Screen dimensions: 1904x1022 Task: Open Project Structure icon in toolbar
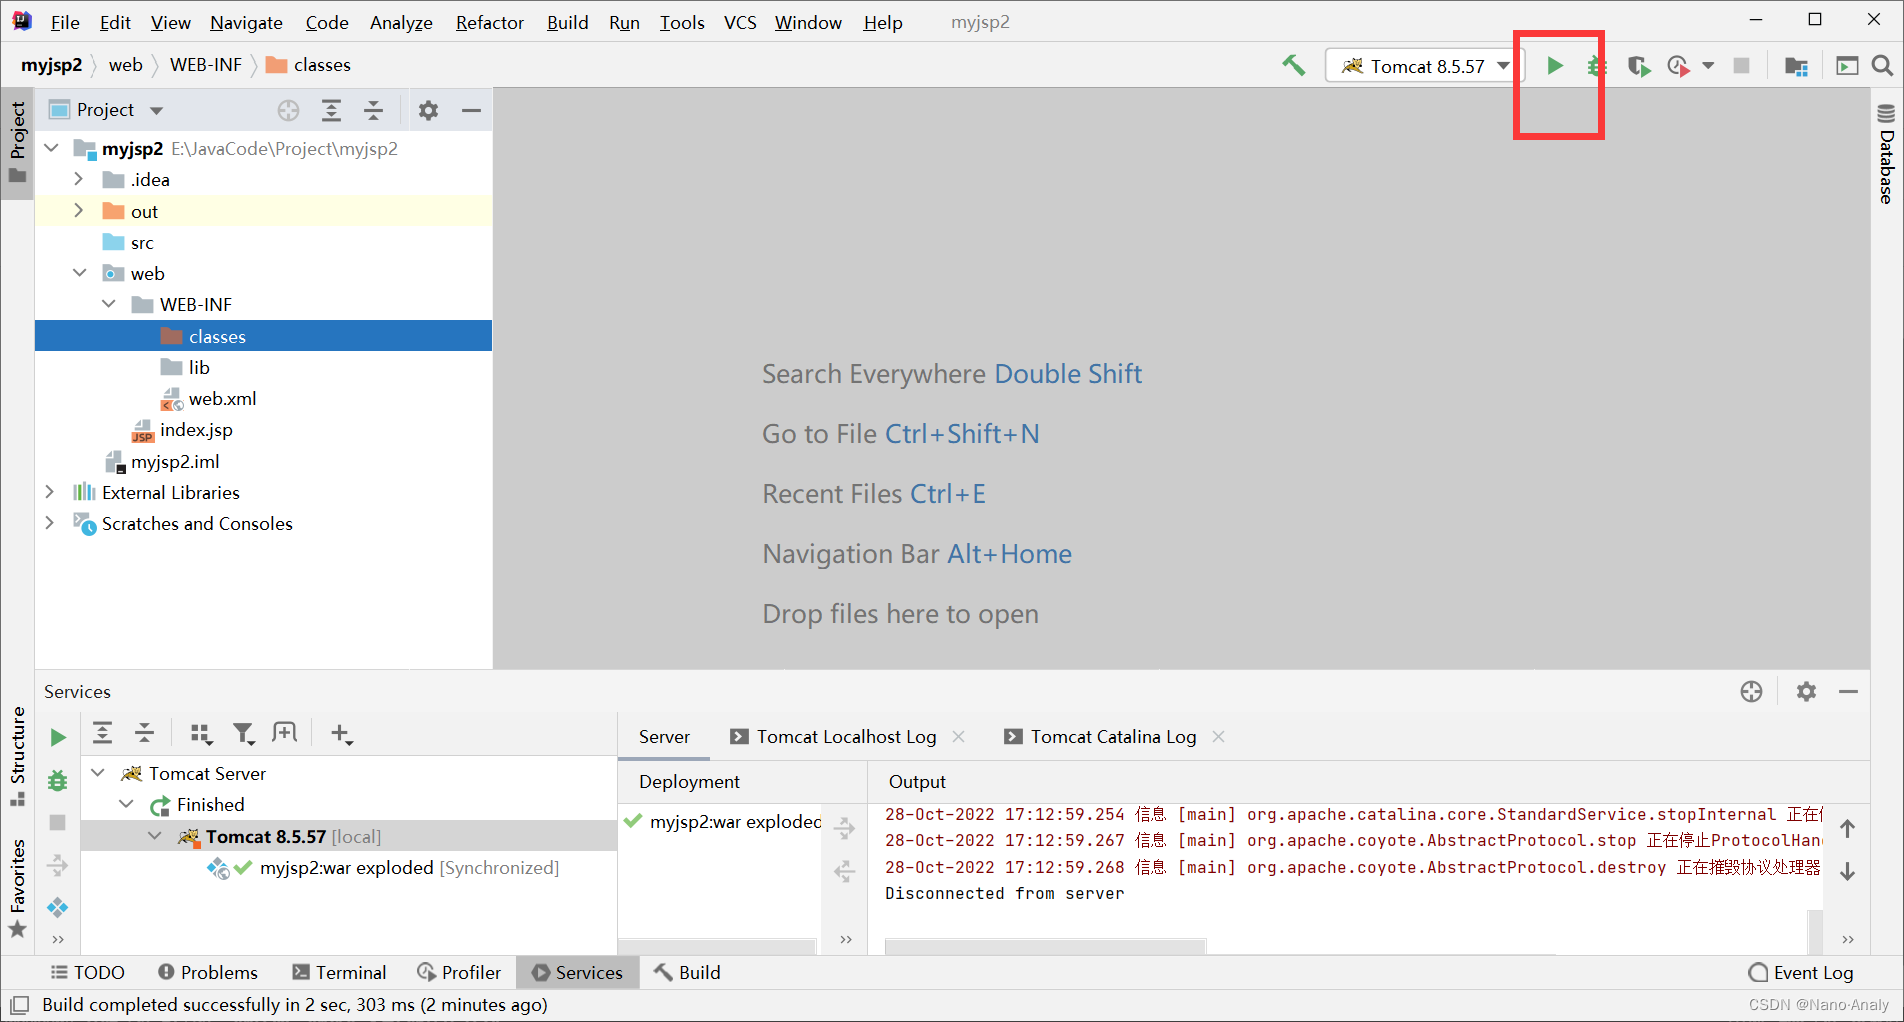click(x=1796, y=66)
